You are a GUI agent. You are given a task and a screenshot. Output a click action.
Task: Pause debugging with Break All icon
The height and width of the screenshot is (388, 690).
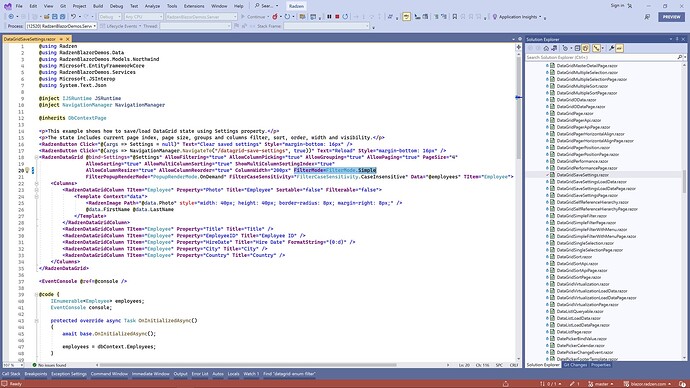tap(329, 17)
